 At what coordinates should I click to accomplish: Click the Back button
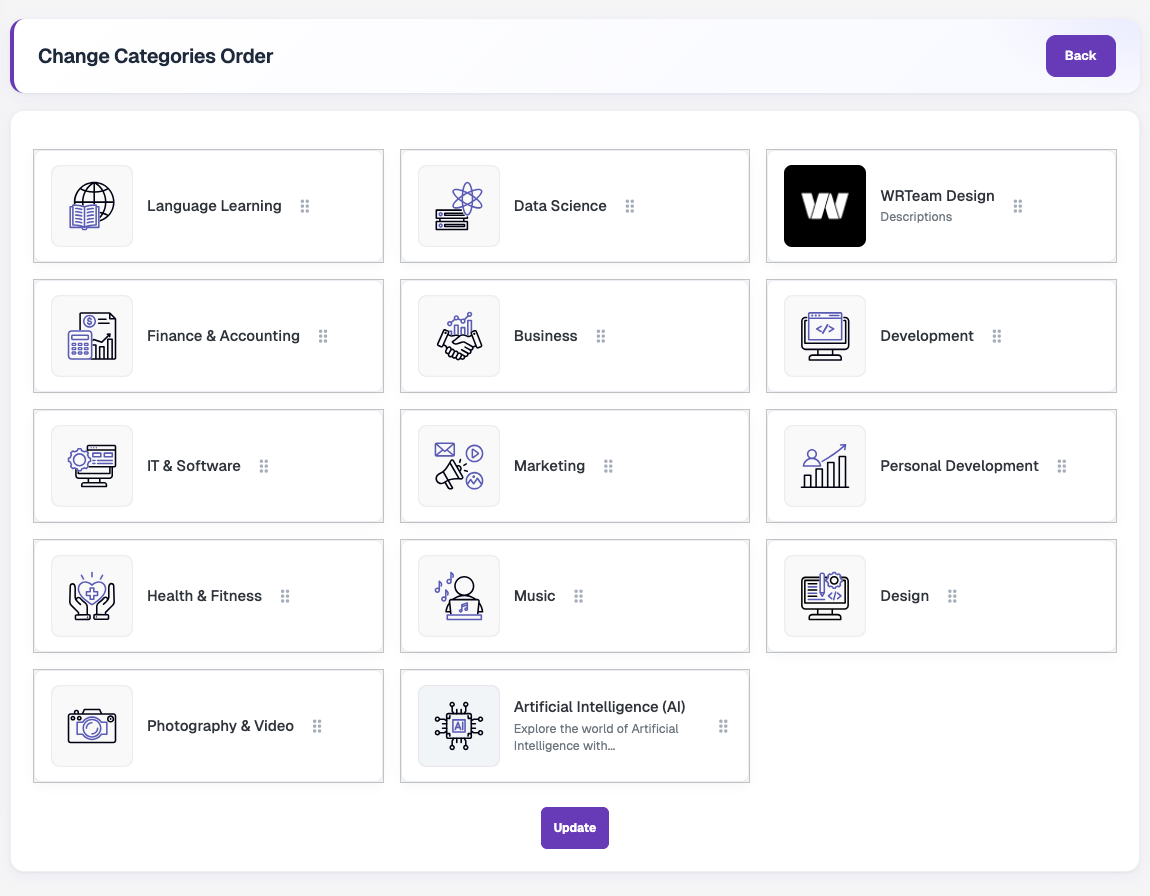1080,56
